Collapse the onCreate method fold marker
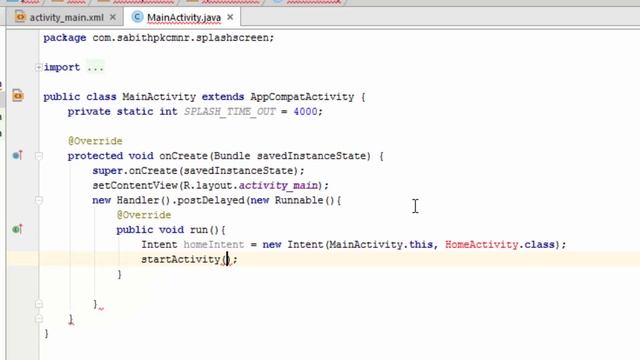The width and height of the screenshot is (640, 360). click(39, 156)
